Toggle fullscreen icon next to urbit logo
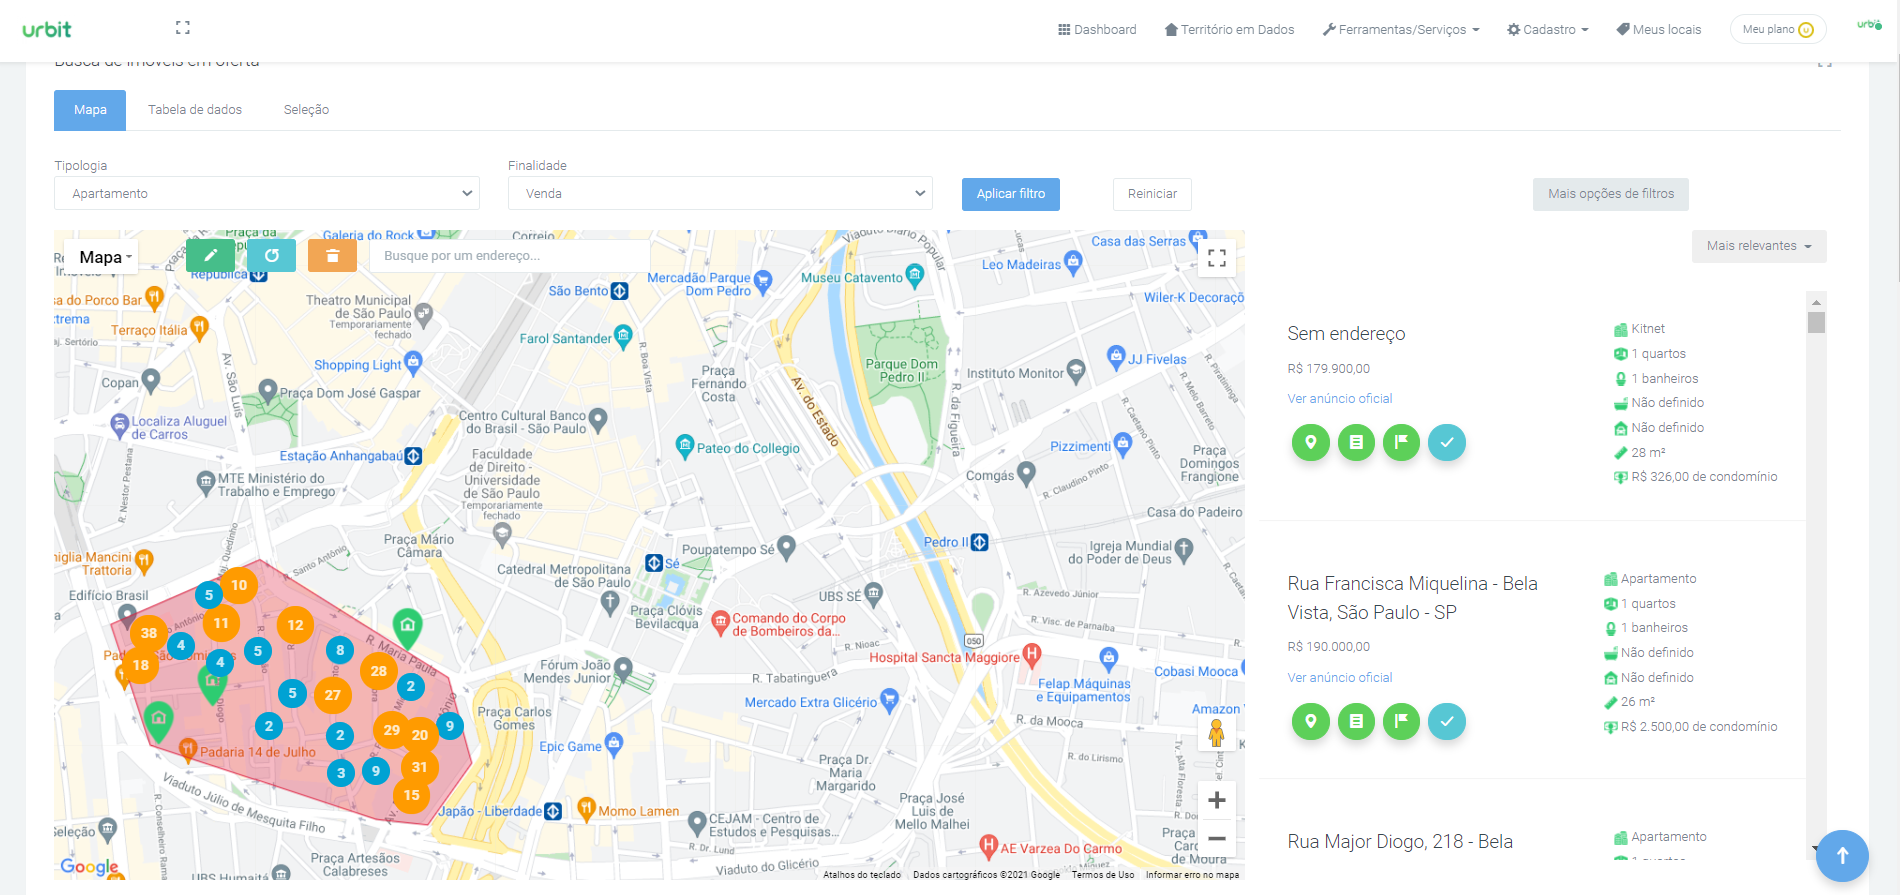The width and height of the screenshot is (1900, 895). (x=183, y=28)
